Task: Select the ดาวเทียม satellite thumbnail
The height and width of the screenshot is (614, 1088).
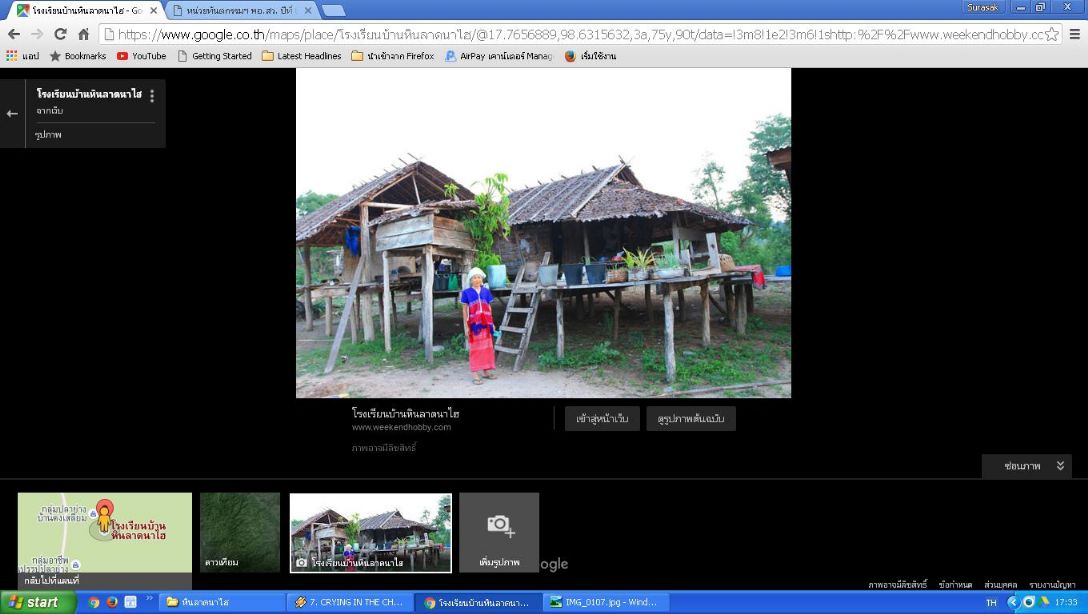Action: point(239,532)
